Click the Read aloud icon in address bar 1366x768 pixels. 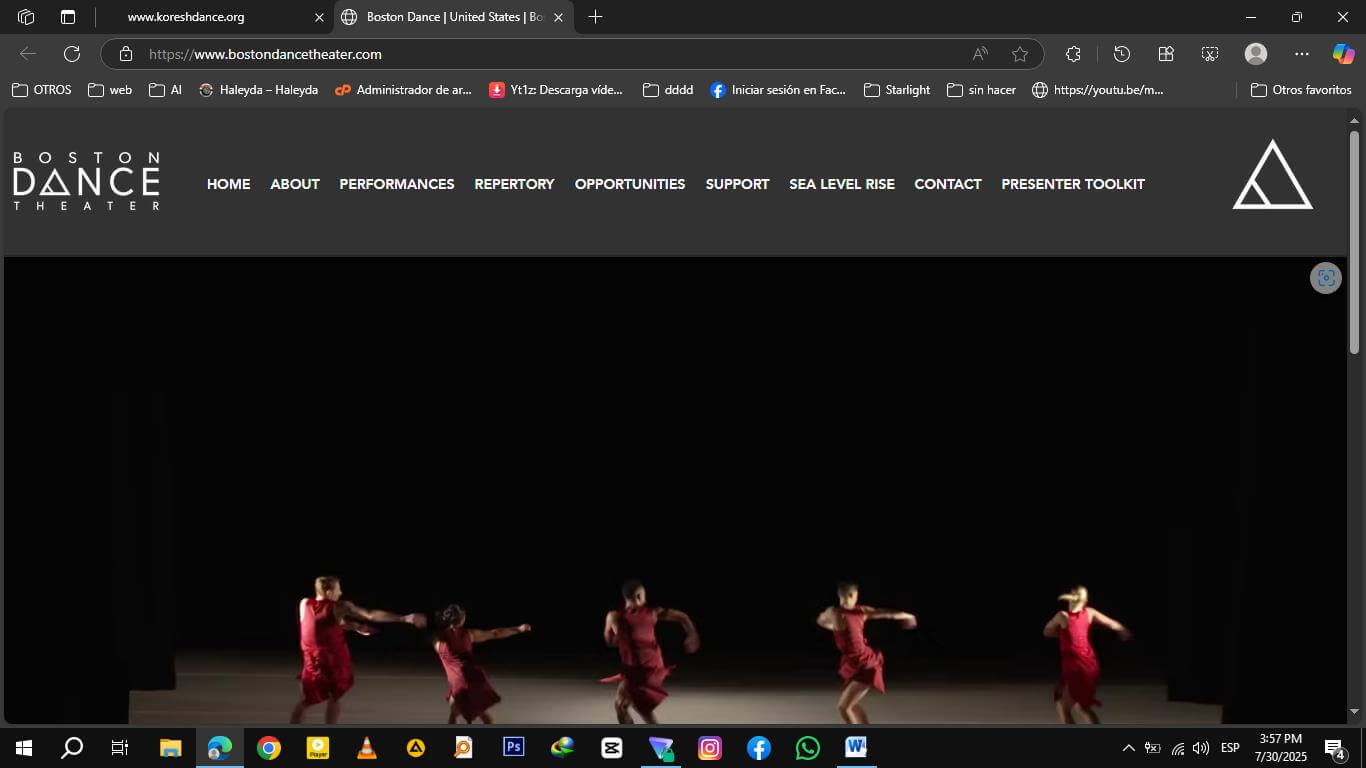980,54
